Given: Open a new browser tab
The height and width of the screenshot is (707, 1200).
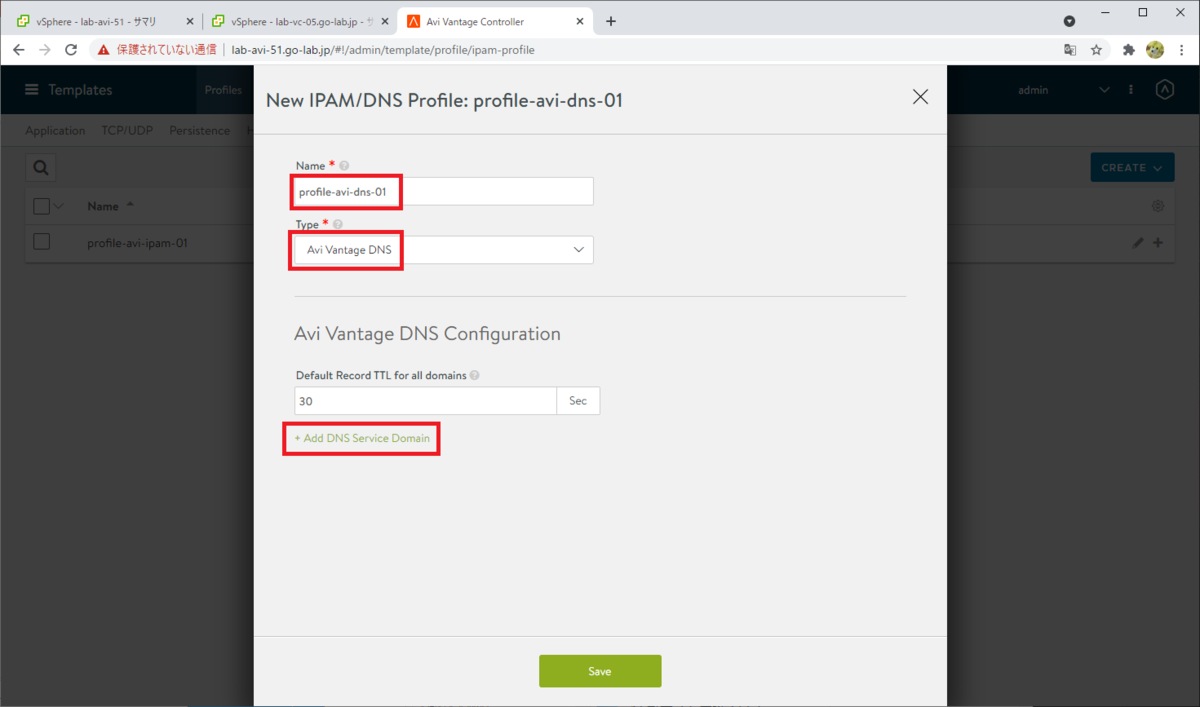Looking at the screenshot, I should (611, 21).
